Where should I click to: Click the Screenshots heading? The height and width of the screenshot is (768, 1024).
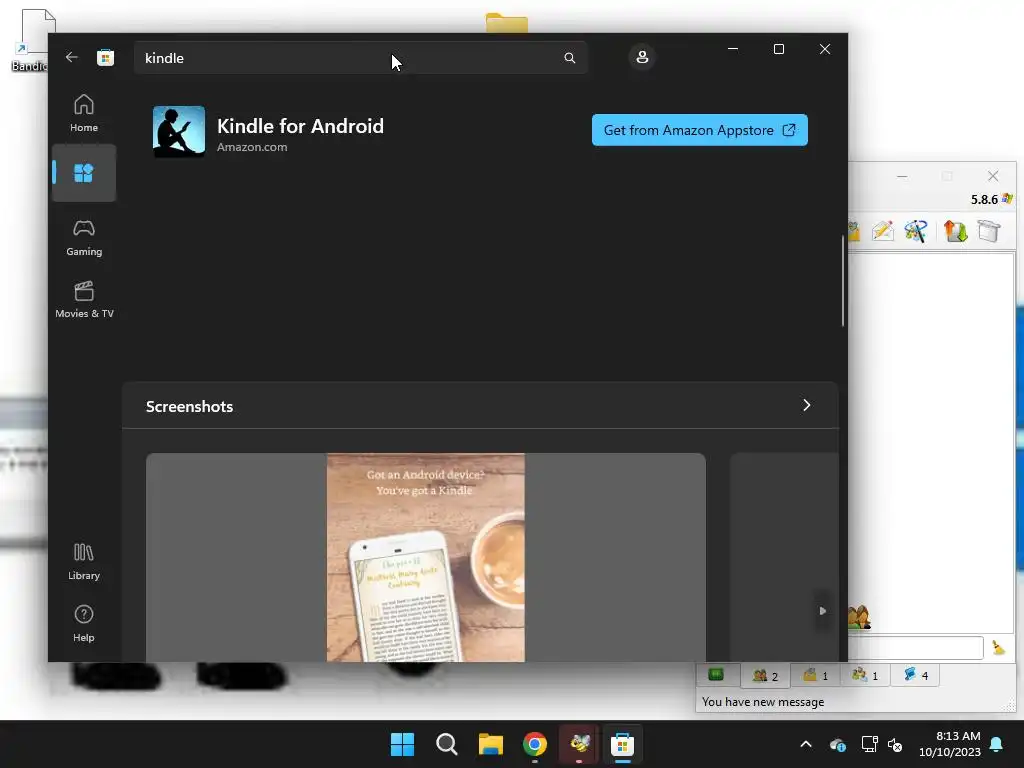tap(189, 407)
